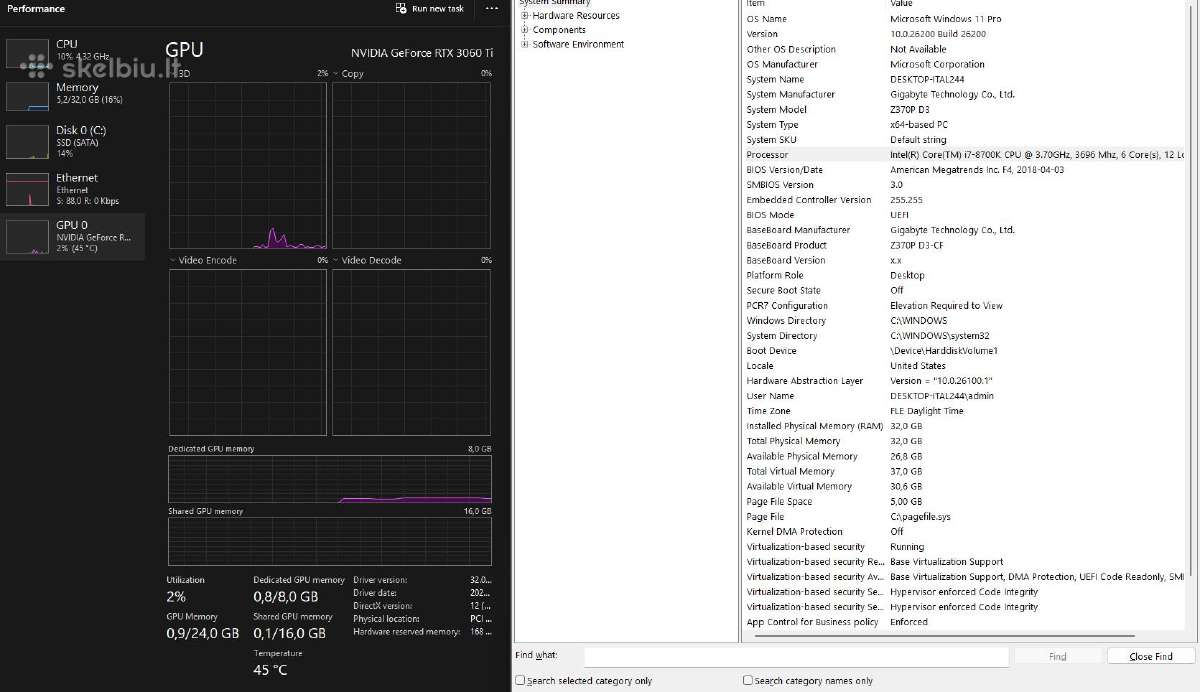Viewport: 1200px width, 692px height.
Task: Expand the Components plus box
Action: pyautogui.click(x=525, y=30)
